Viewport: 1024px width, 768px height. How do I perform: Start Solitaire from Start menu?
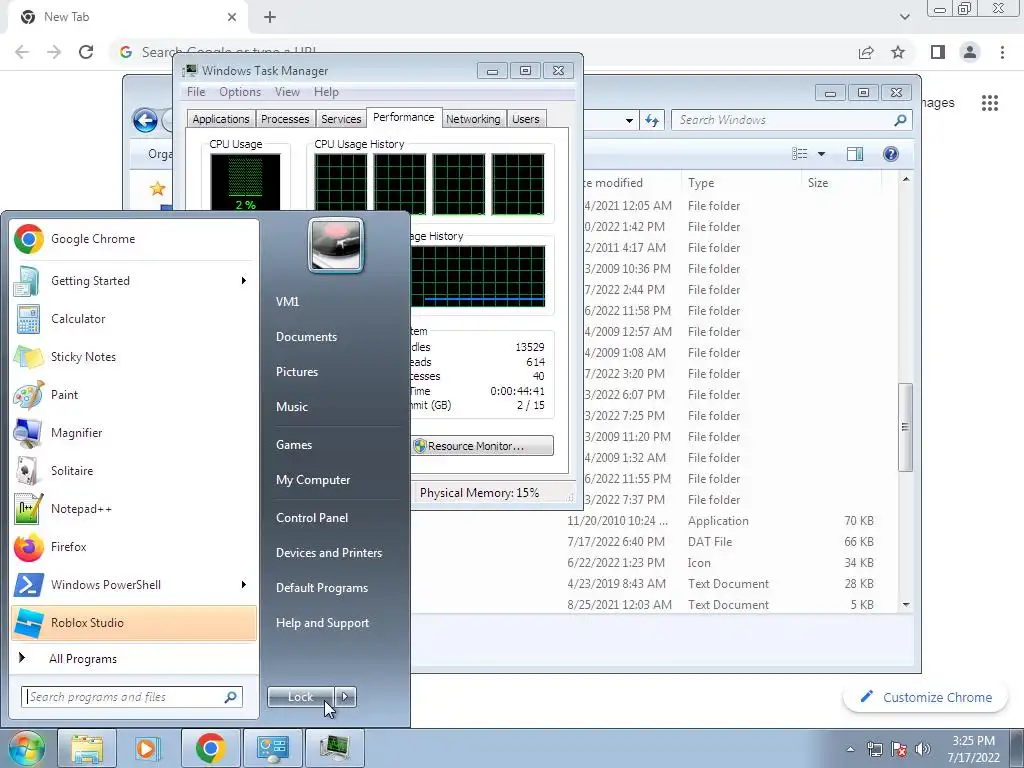[134, 471]
